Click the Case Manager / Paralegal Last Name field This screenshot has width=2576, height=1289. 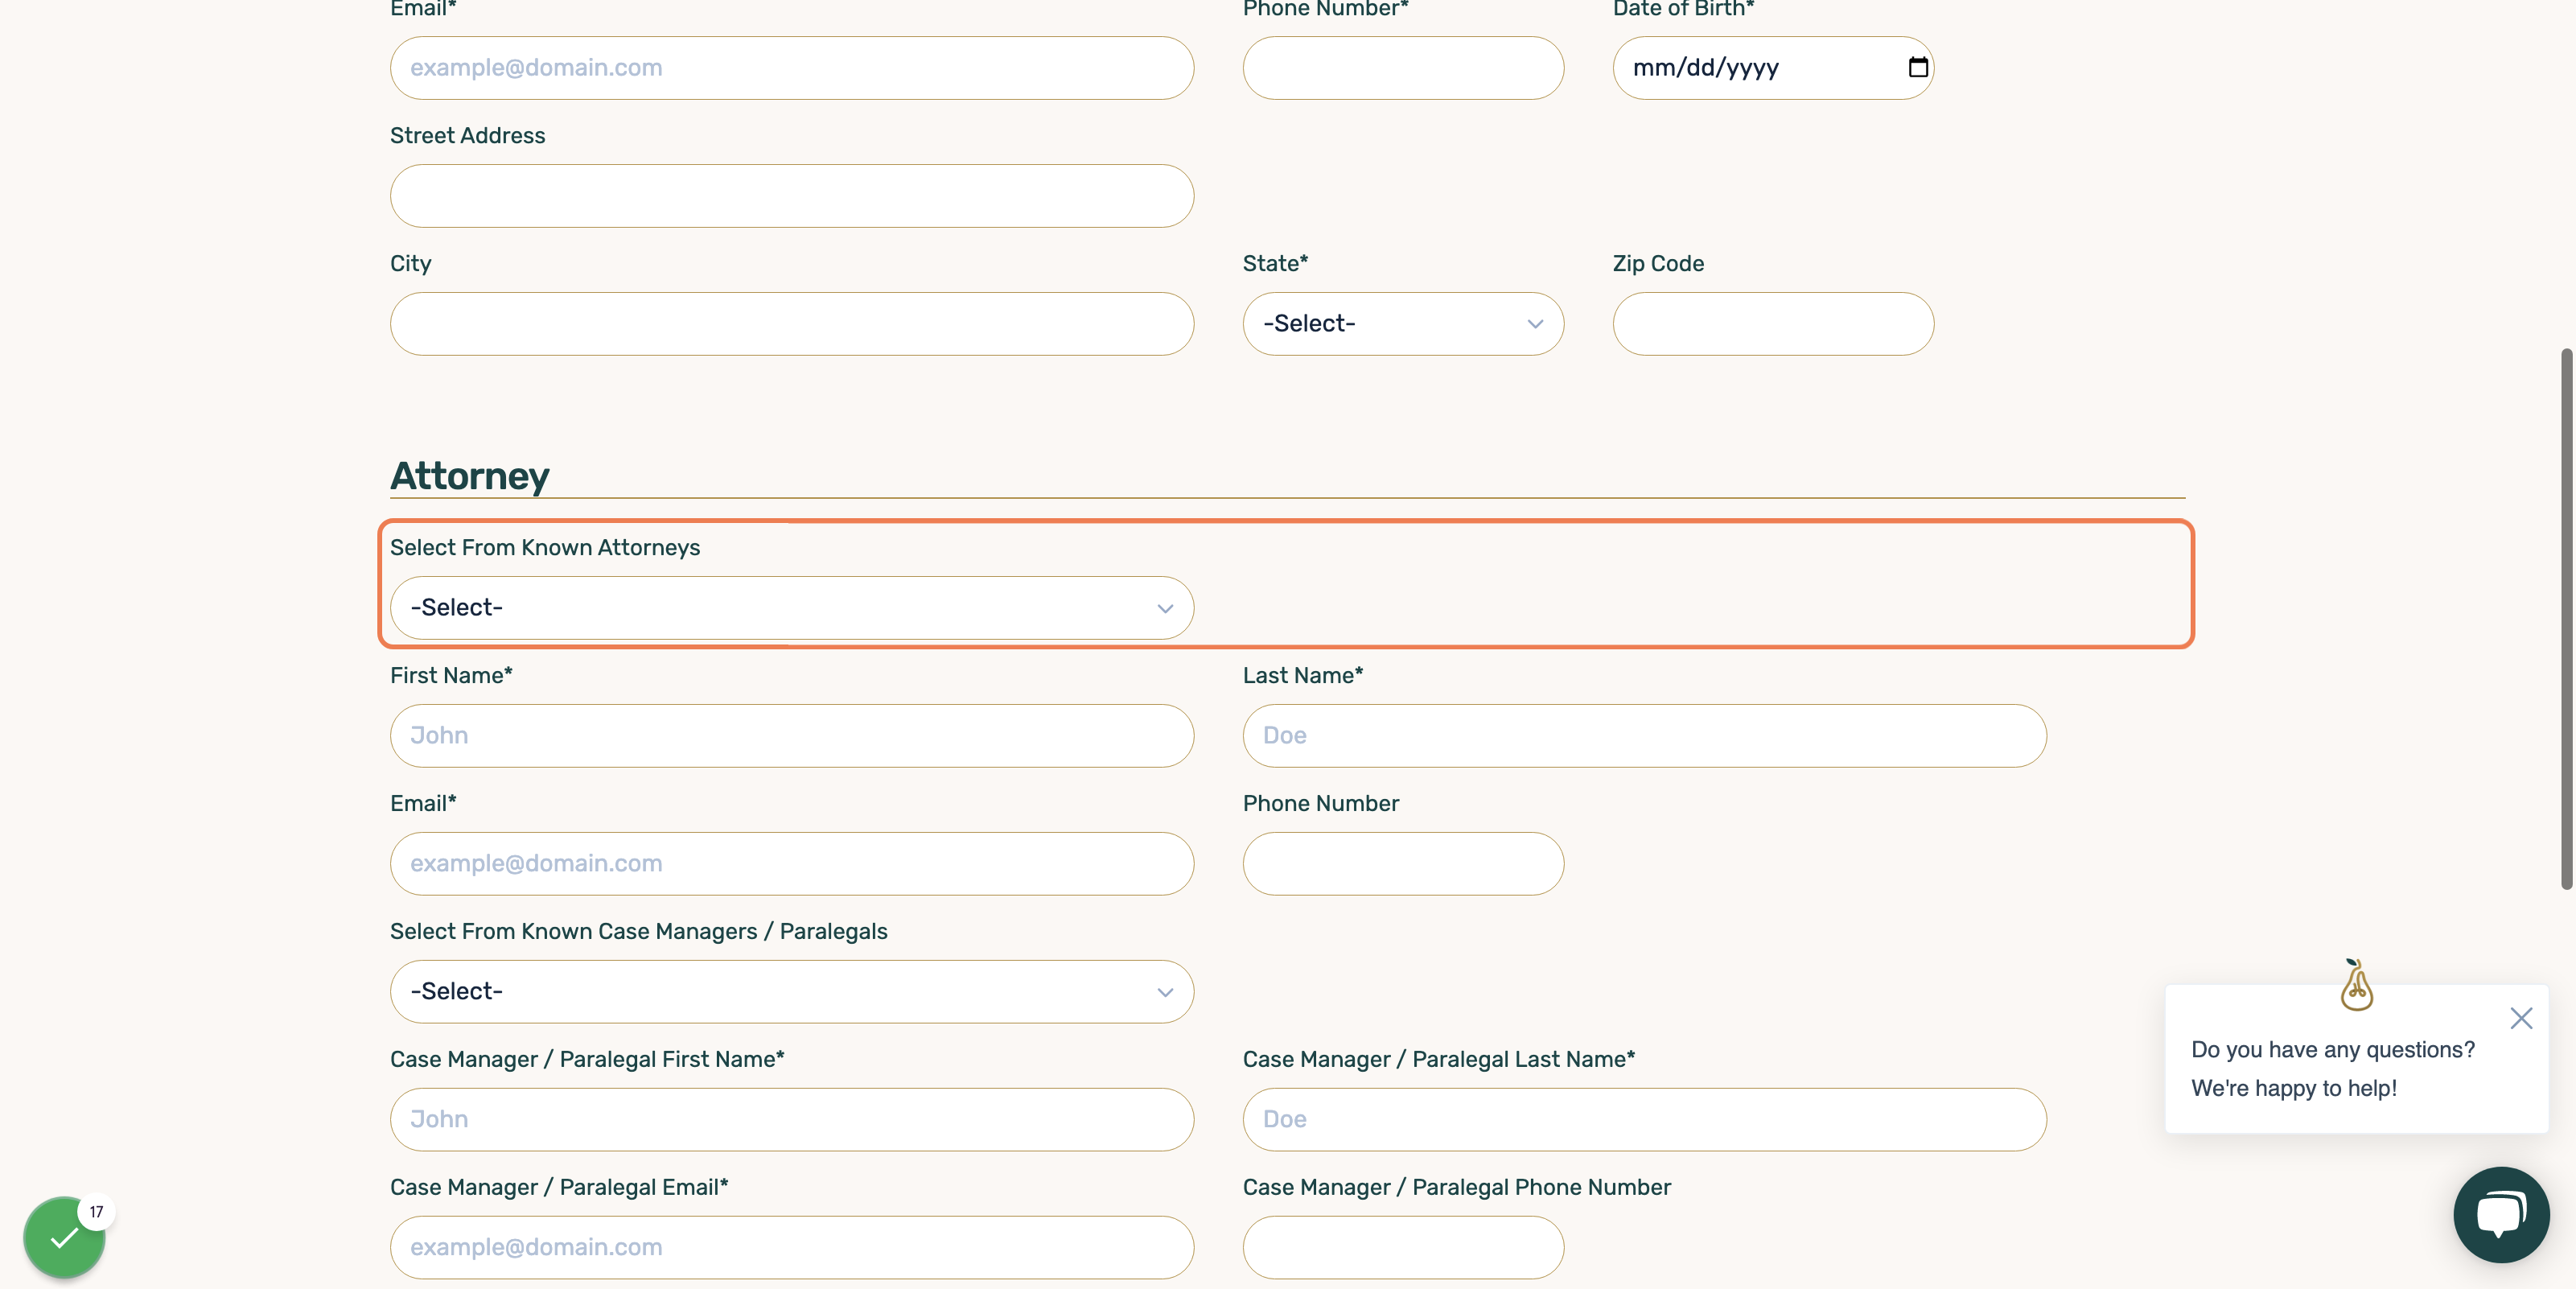(x=1644, y=1119)
